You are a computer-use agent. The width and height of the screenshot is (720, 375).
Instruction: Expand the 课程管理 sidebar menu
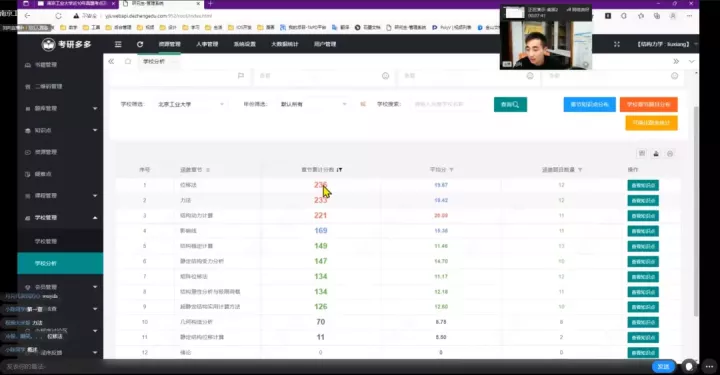(60, 196)
